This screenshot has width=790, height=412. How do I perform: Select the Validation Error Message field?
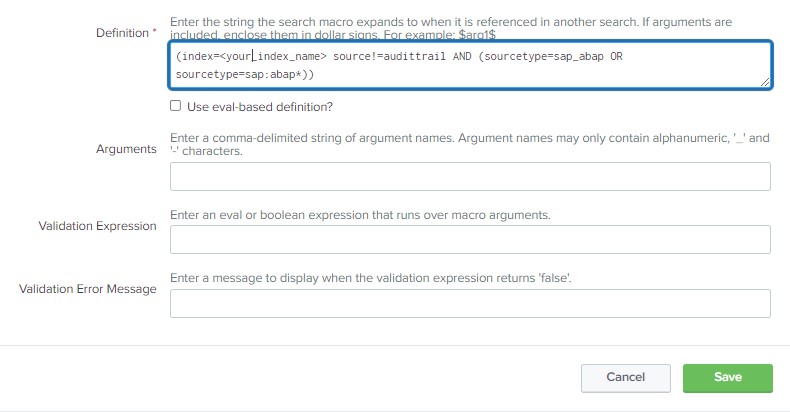click(x=470, y=303)
